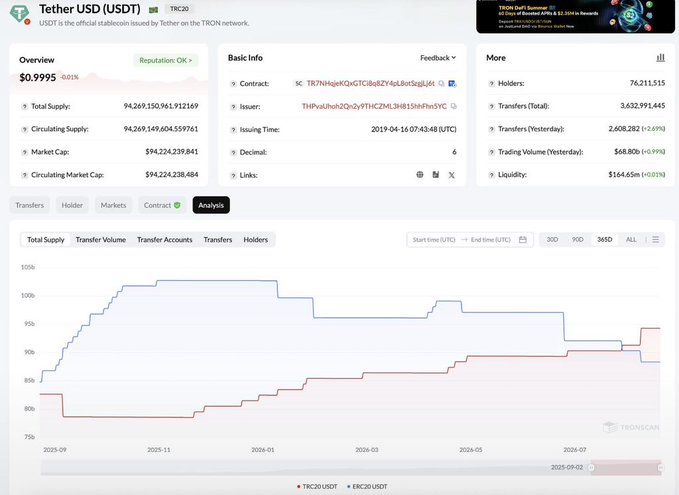679x495 pixels.
Task: Click the blue icon after the contract address
Action: coord(452,84)
